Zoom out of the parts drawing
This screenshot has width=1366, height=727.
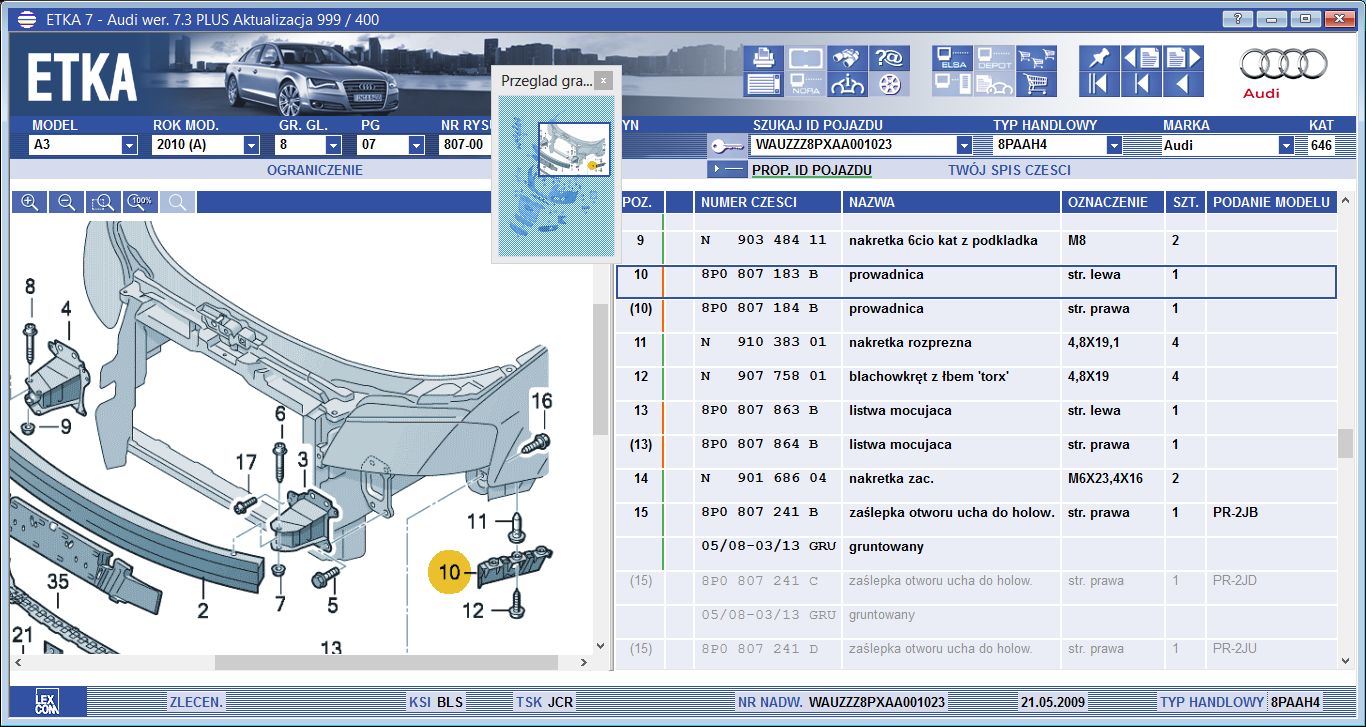click(x=67, y=202)
